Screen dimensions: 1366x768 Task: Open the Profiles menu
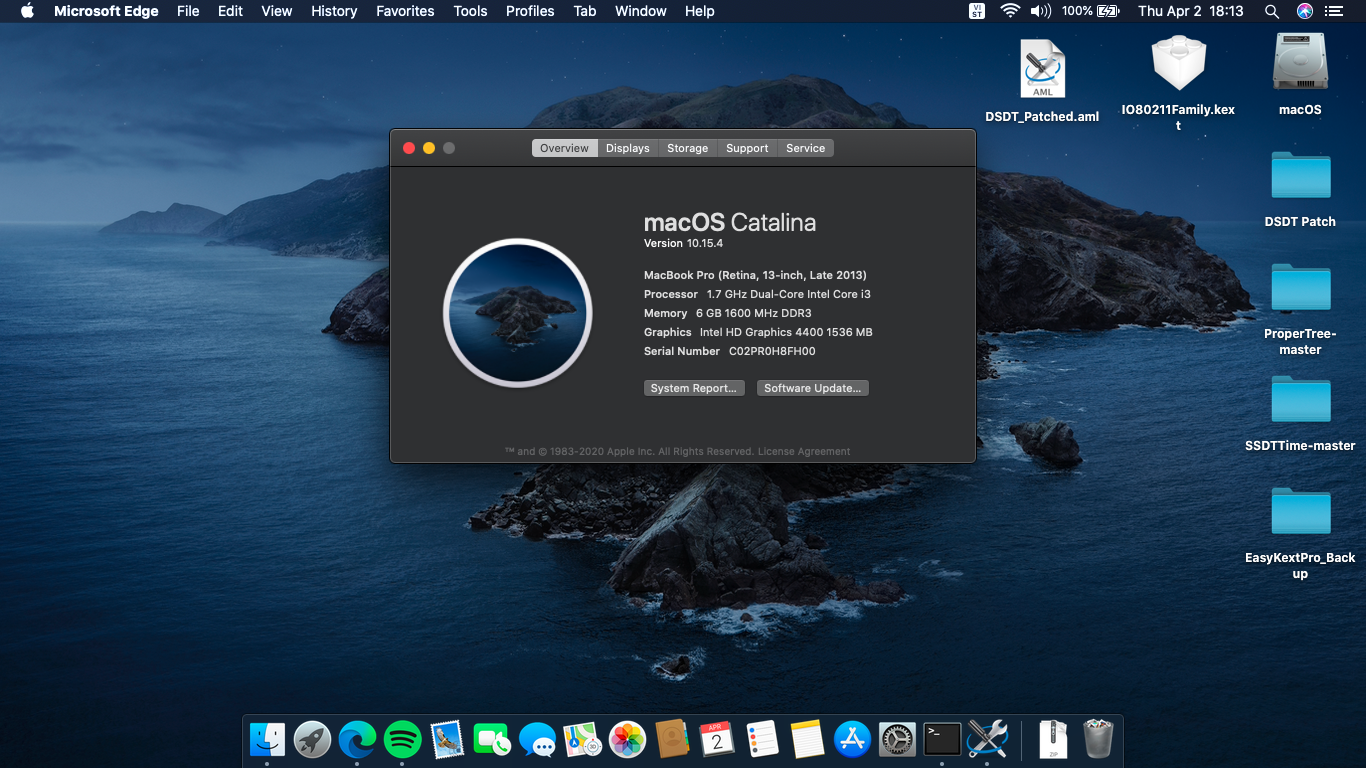pos(530,11)
